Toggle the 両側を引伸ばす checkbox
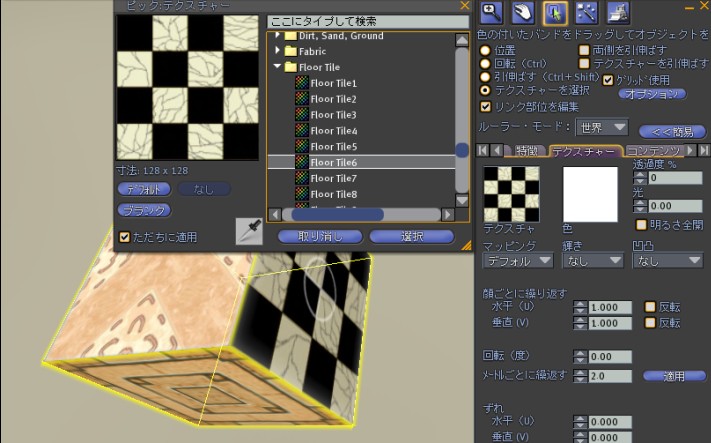711x443 pixels. pyautogui.click(x=584, y=50)
